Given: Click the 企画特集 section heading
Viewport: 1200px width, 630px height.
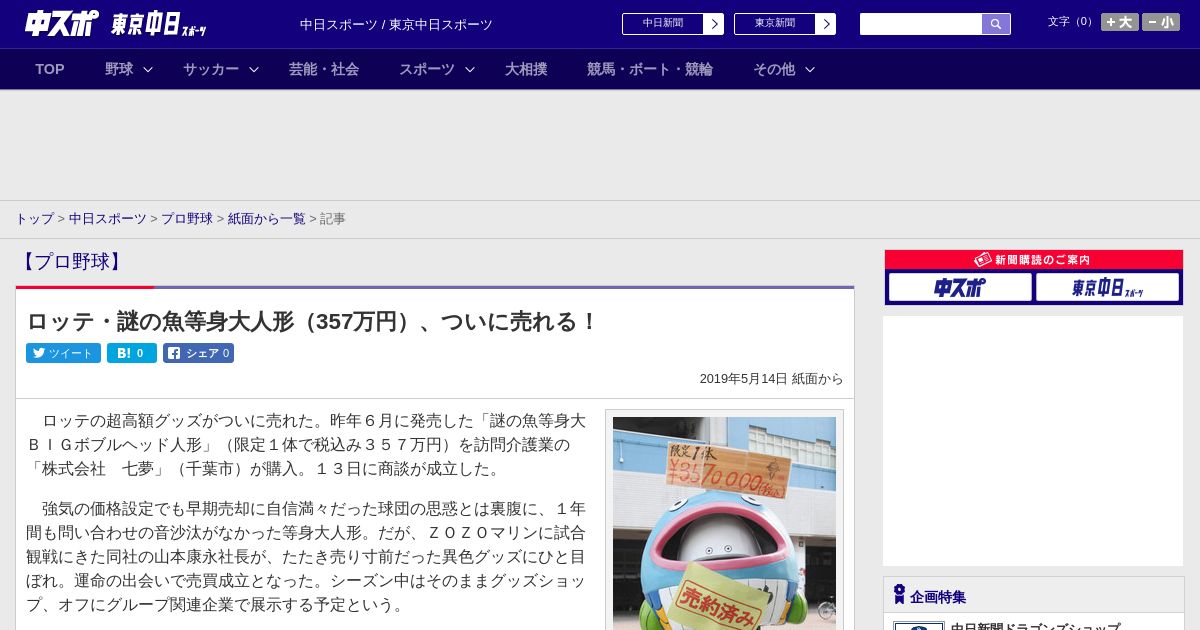Looking at the screenshot, I should tap(938, 597).
